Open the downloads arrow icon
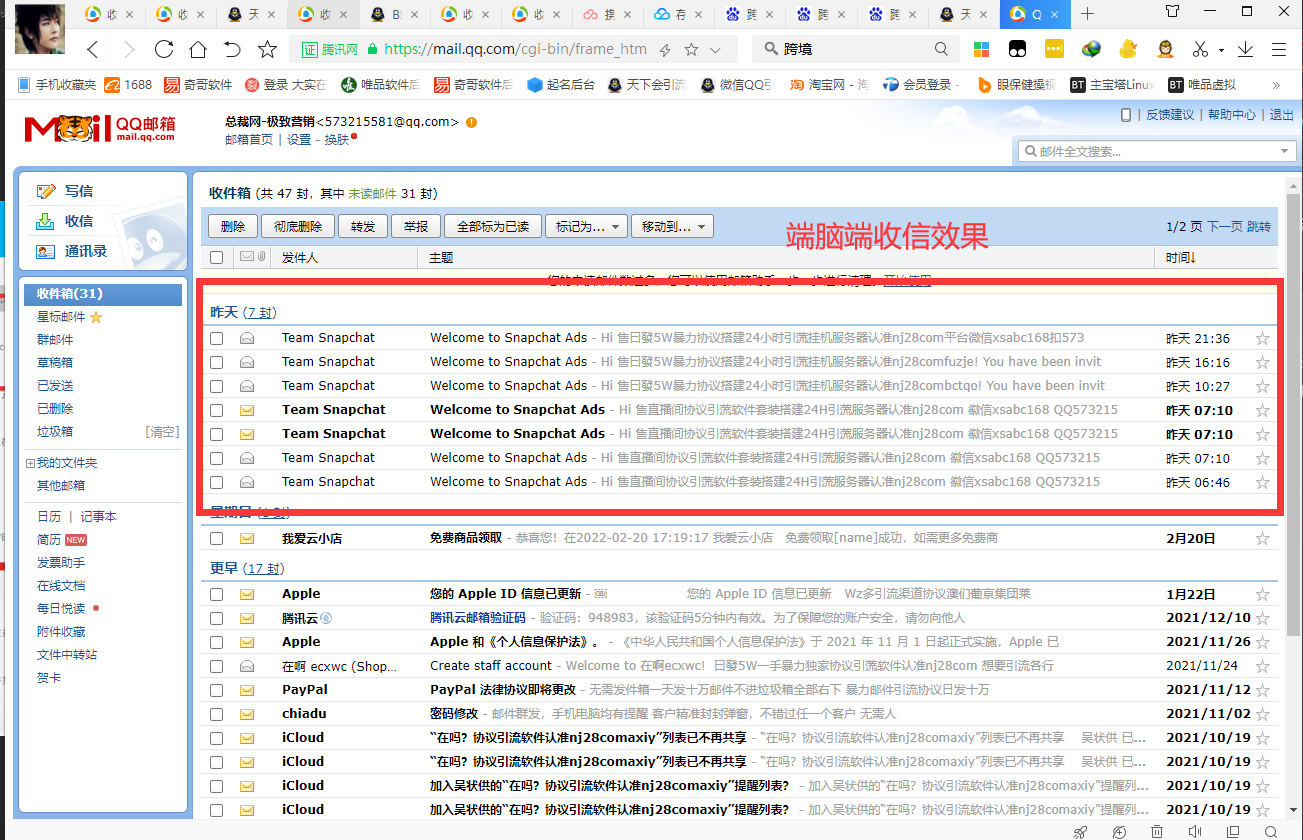 click(1246, 49)
